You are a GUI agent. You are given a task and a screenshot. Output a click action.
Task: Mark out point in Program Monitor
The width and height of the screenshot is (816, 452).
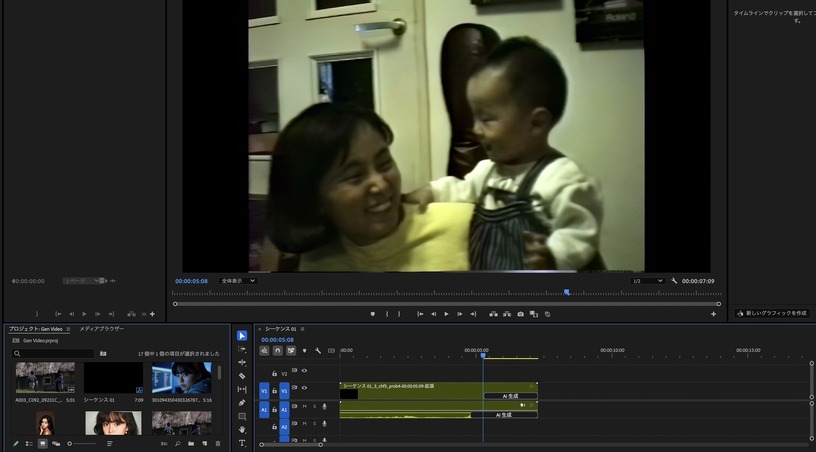(x=399, y=314)
